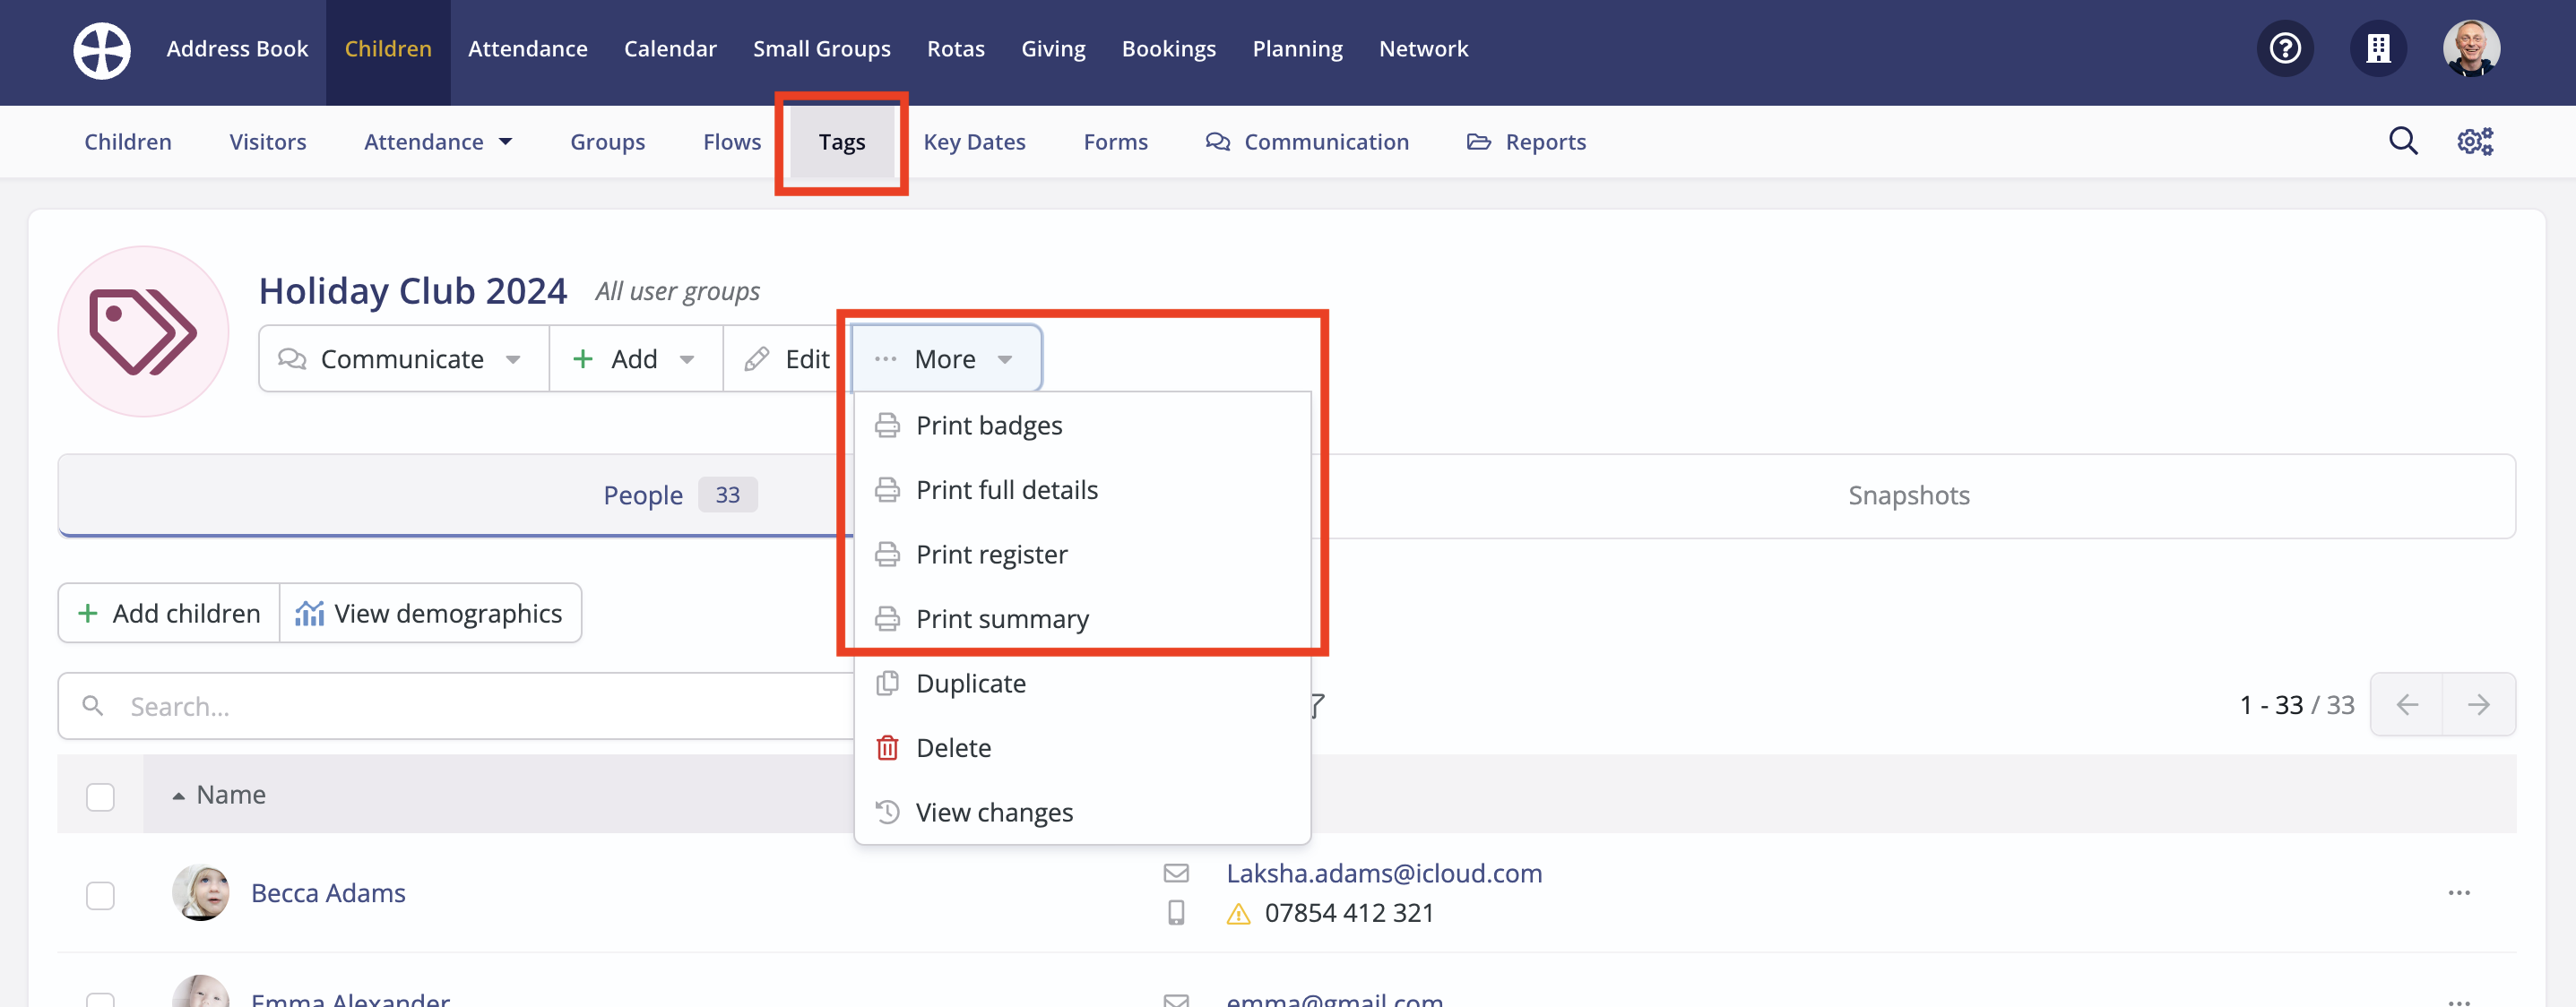Click the Holiday Club tag icon

(143, 331)
